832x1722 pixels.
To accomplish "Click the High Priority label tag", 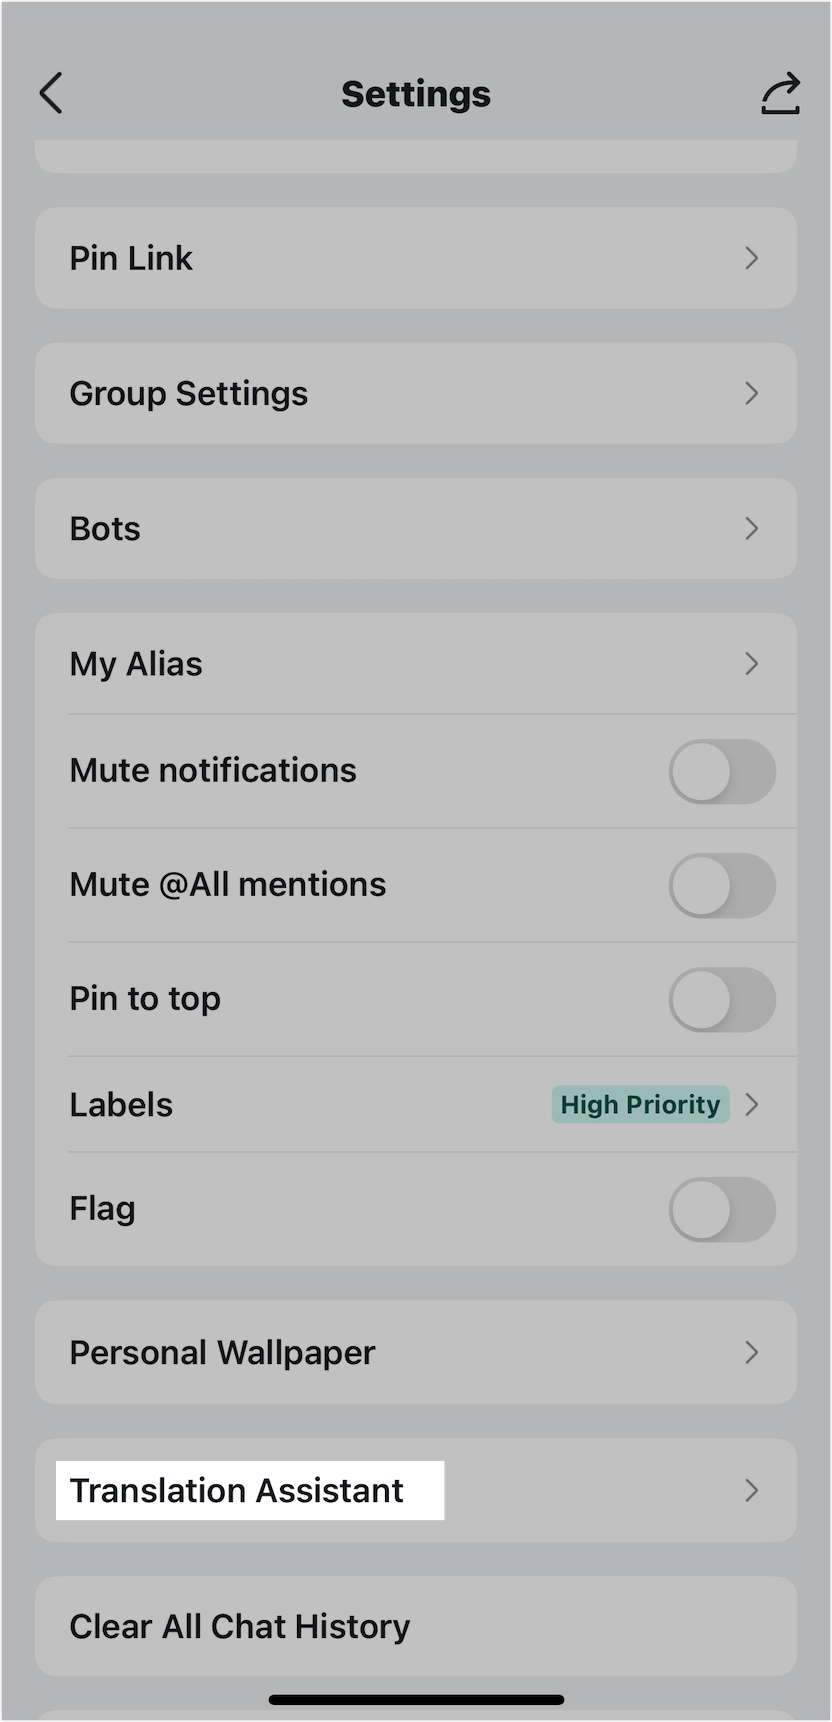I will tap(640, 1104).
